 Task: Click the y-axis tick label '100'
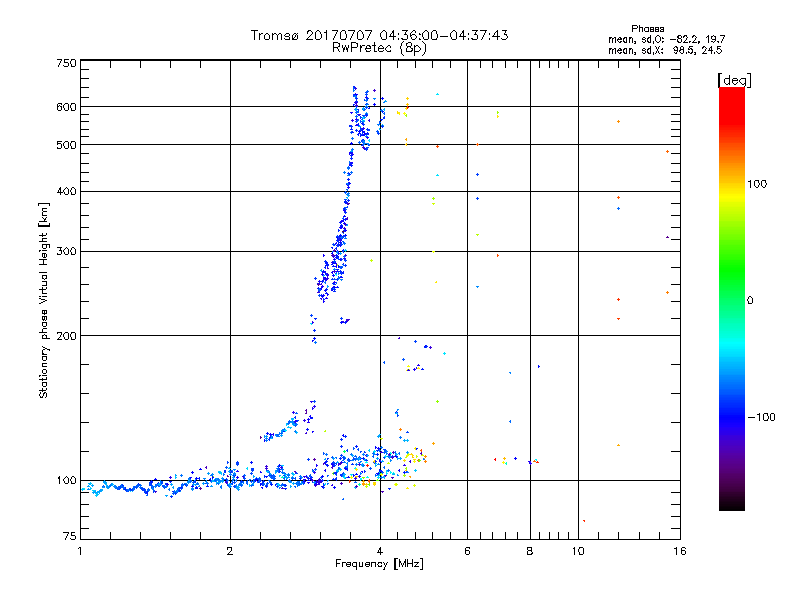(x=66, y=481)
